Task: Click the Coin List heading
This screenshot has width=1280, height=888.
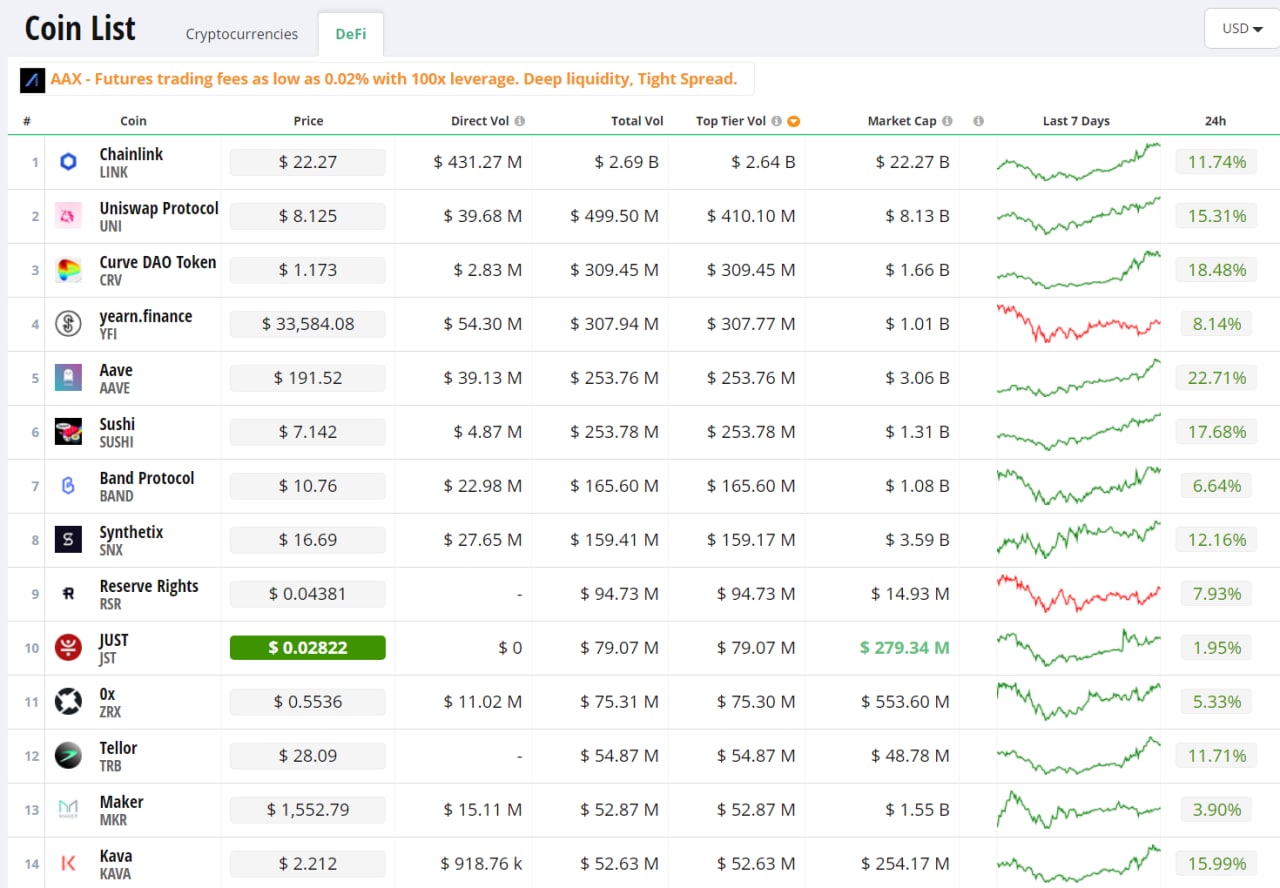Action: [80, 29]
